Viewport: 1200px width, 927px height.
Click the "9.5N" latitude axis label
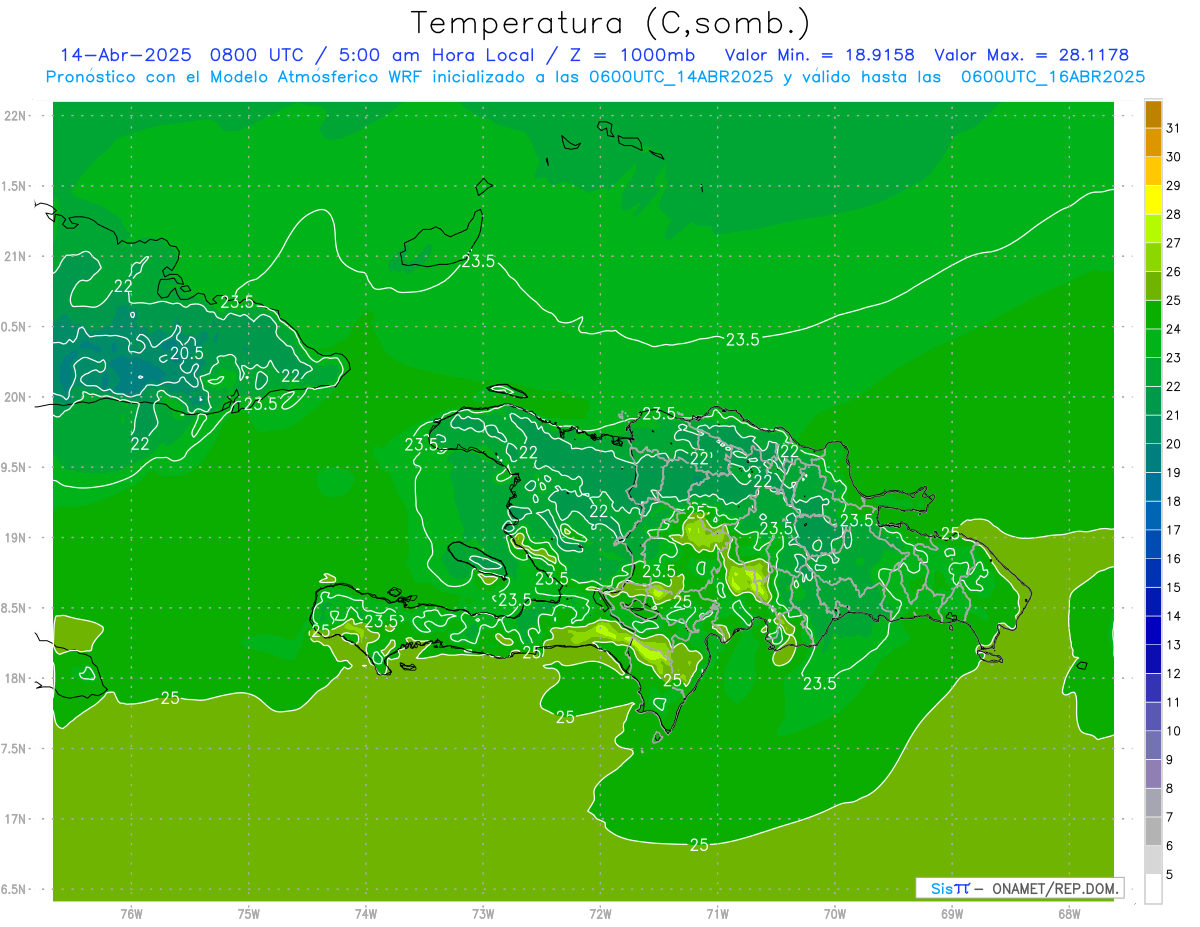[x=14, y=467]
